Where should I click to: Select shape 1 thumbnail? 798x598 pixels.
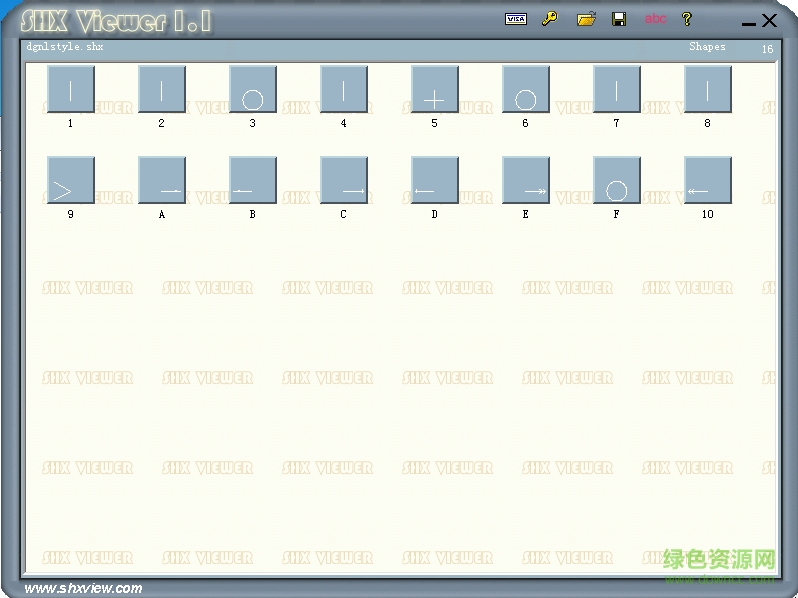click(71, 90)
